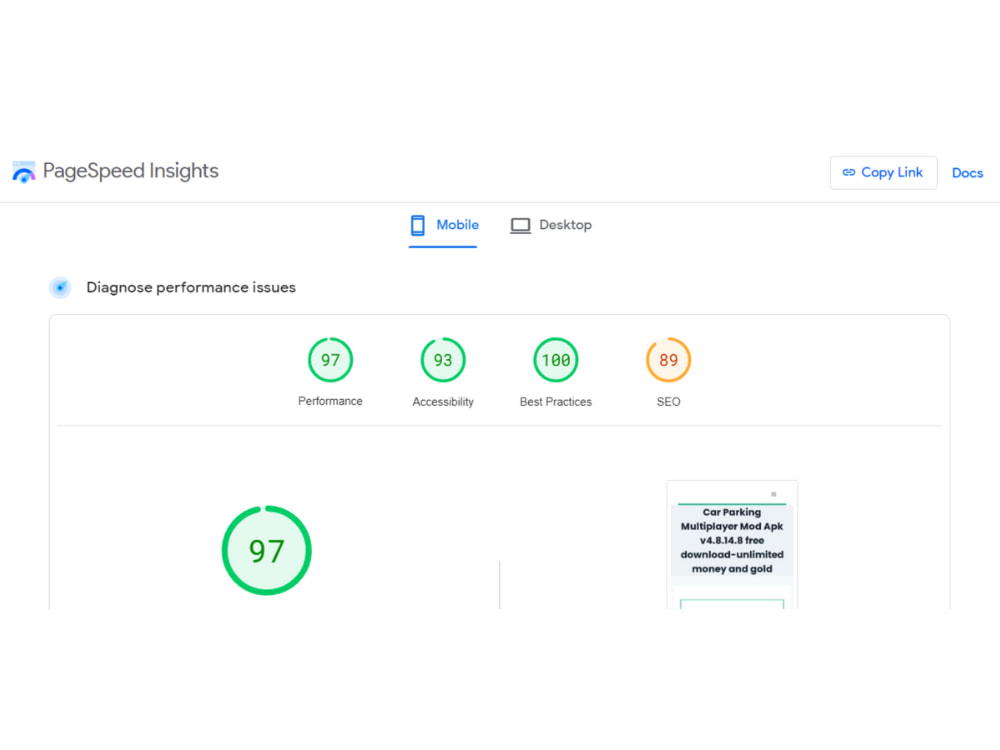This screenshot has width=1000, height=750.
Task: Click the mobile phone icon
Action: point(418,225)
